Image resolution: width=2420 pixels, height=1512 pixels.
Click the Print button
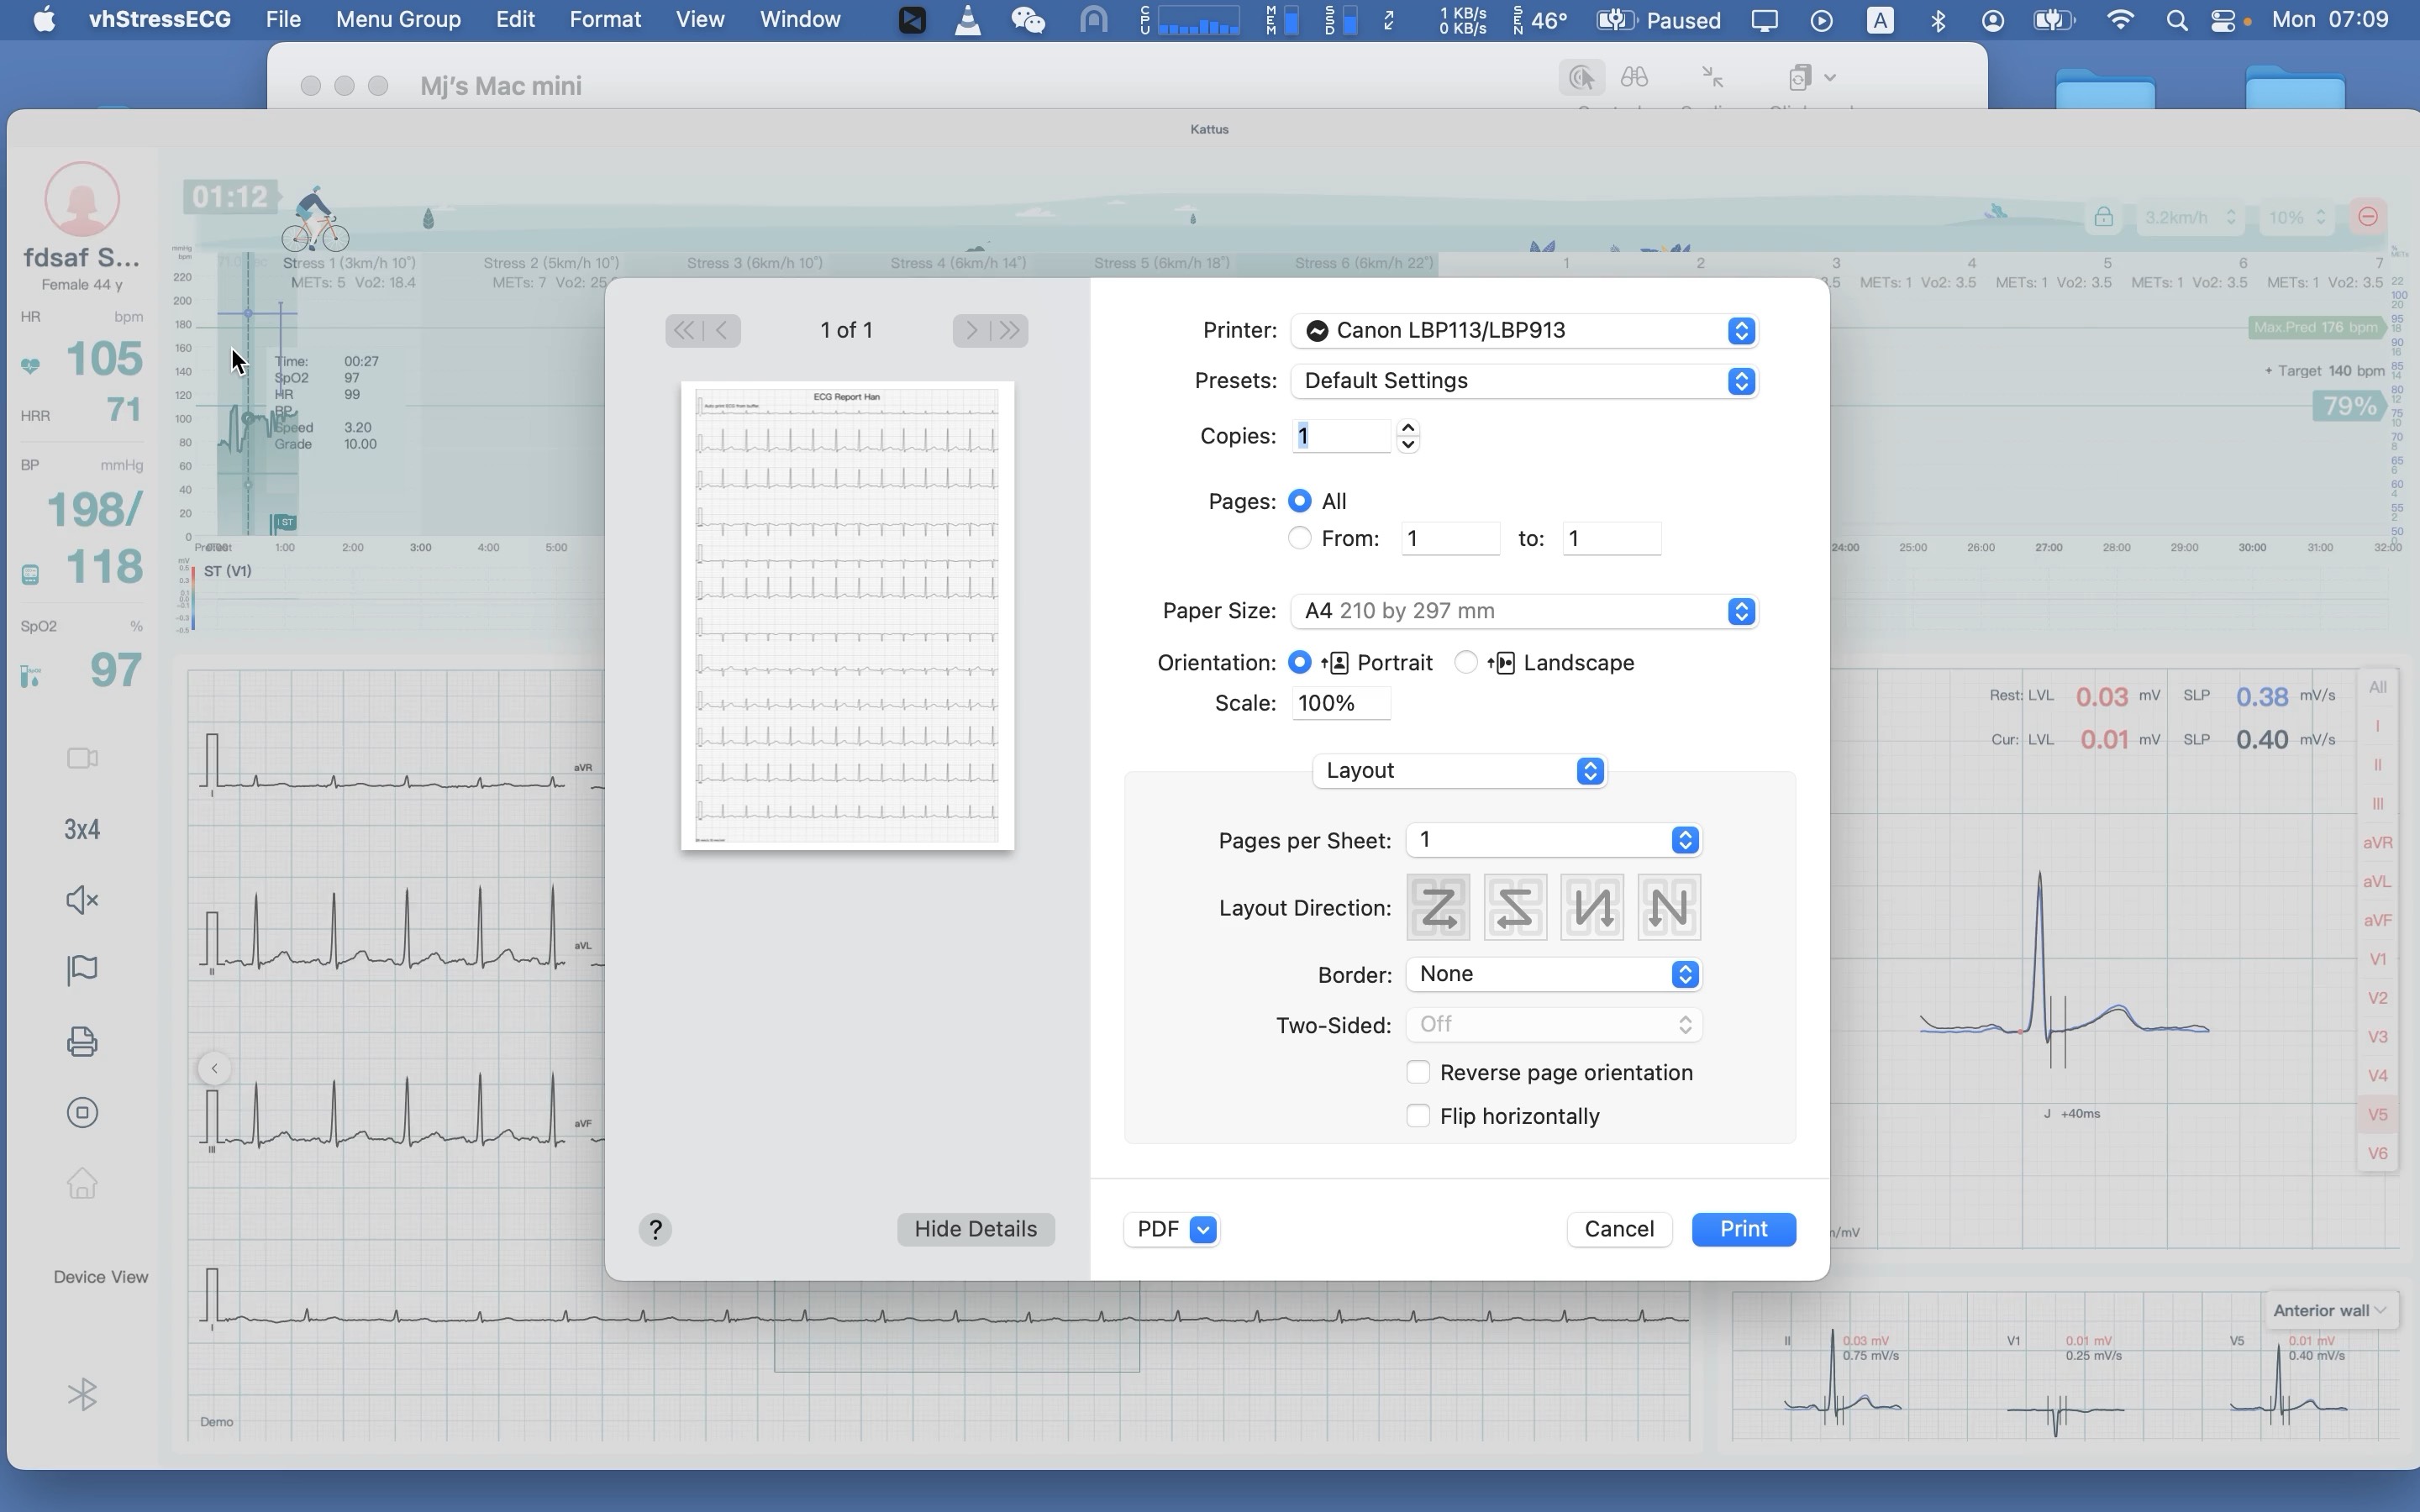[x=1743, y=1229]
